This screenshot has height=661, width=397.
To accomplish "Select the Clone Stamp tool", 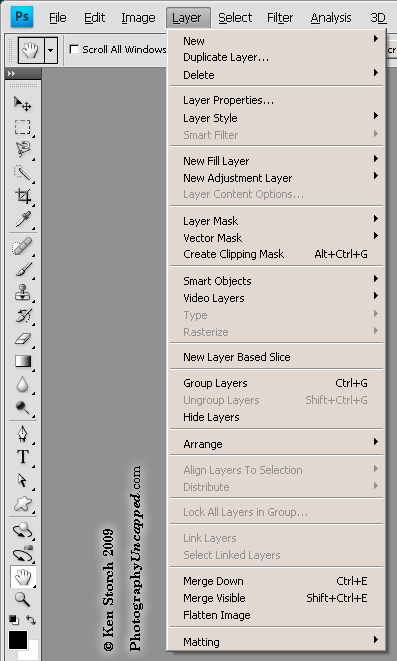I will pyautogui.click(x=22, y=292).
